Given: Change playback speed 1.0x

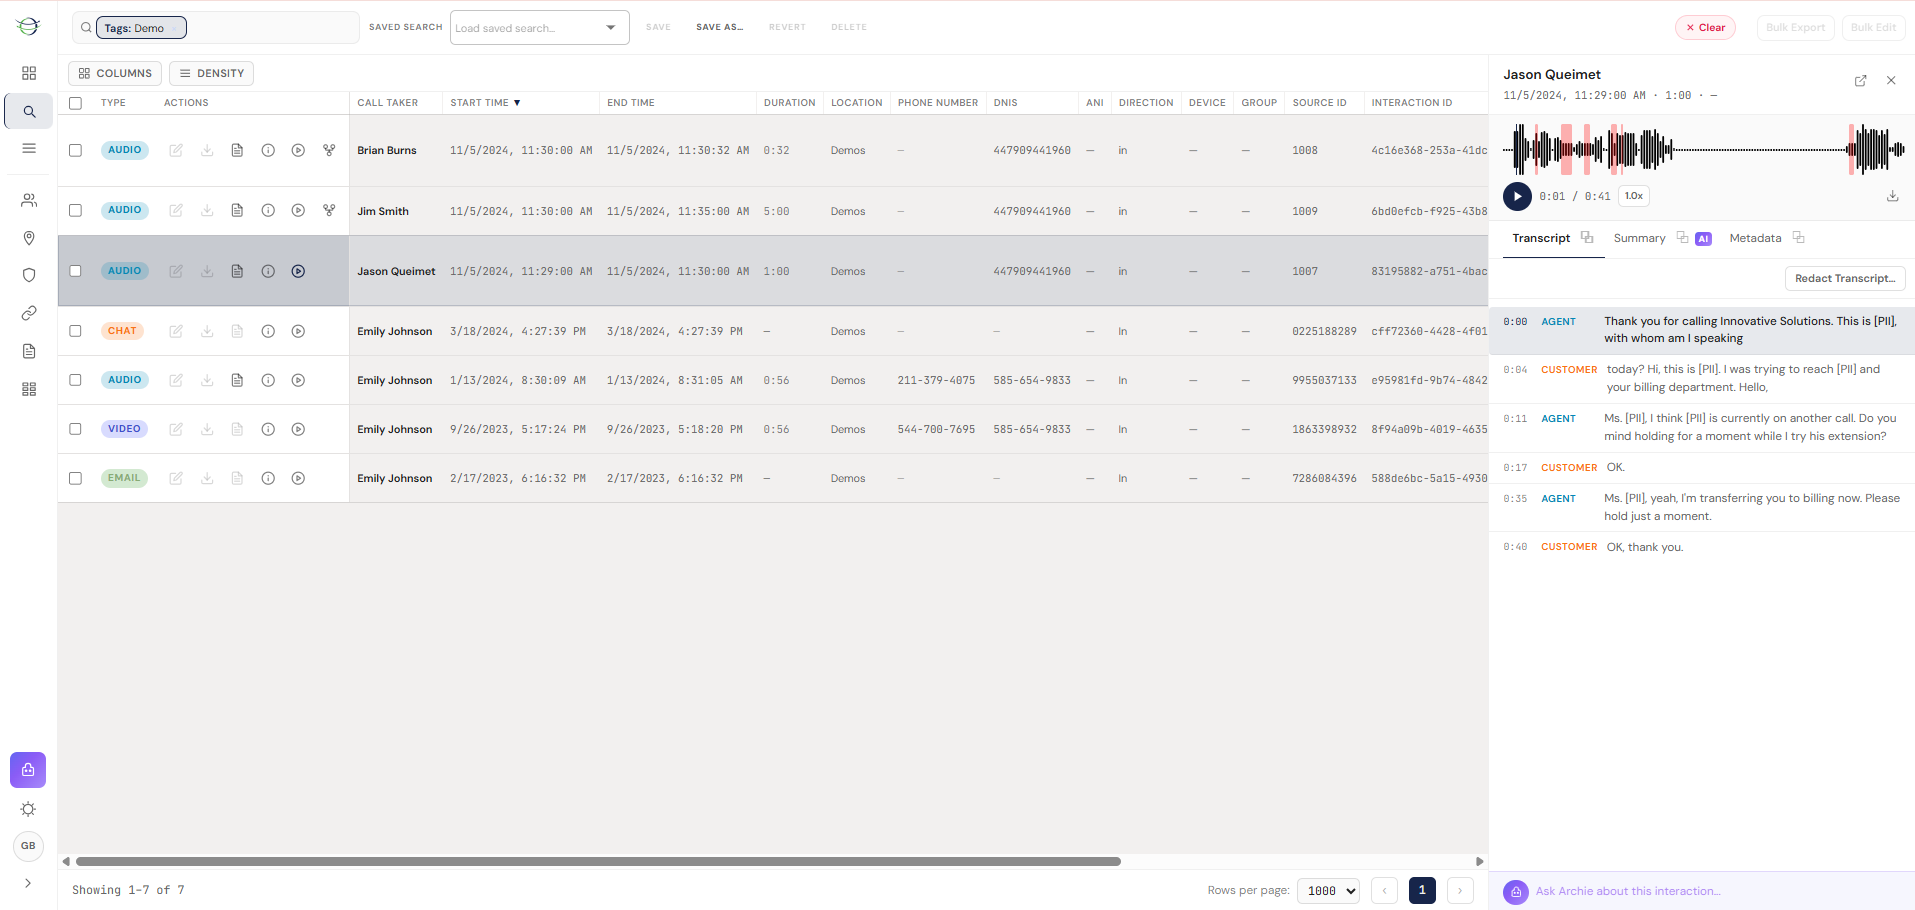Looking at the screenshot, I should [1634, 196].
